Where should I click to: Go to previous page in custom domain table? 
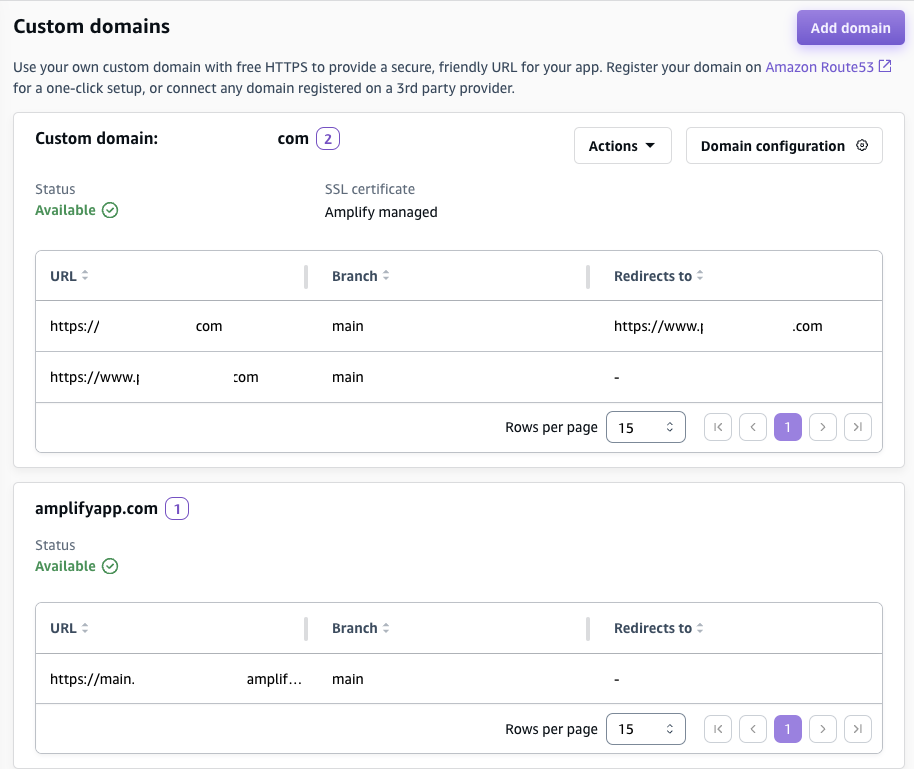point(752,428)
